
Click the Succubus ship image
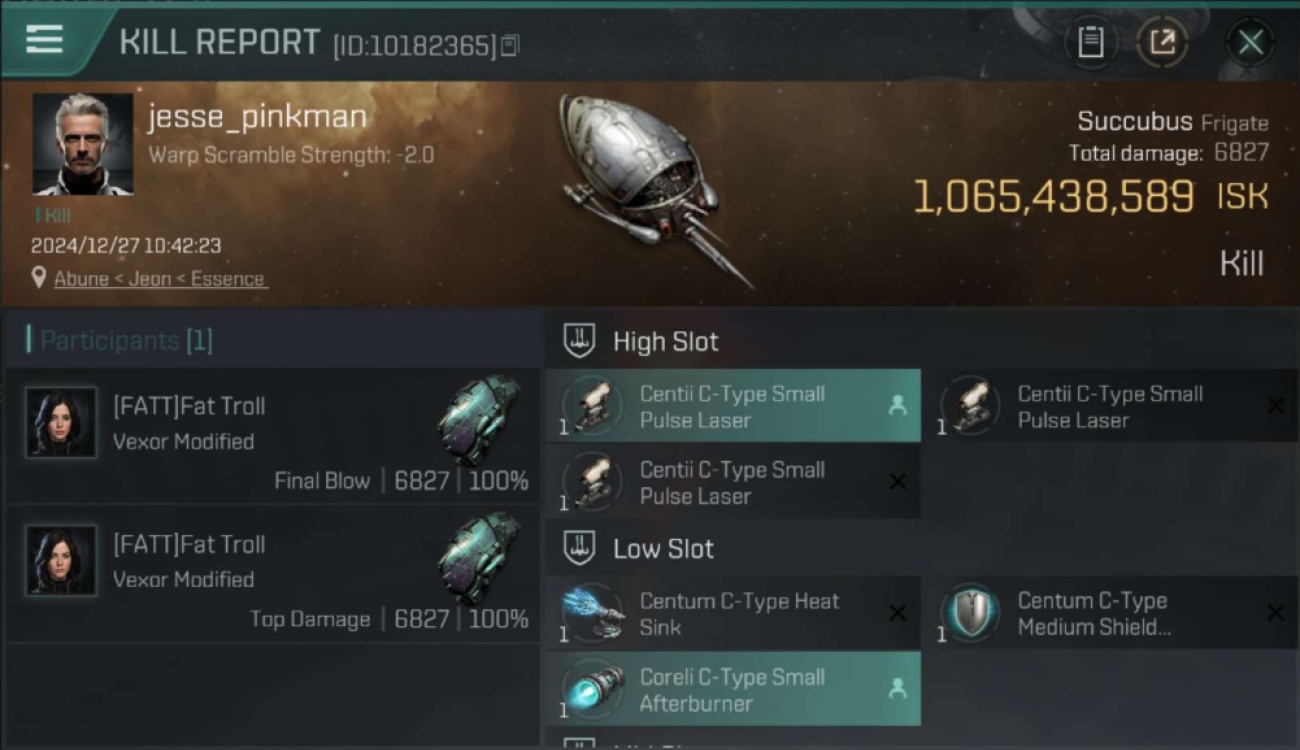(x=652, y=187)
